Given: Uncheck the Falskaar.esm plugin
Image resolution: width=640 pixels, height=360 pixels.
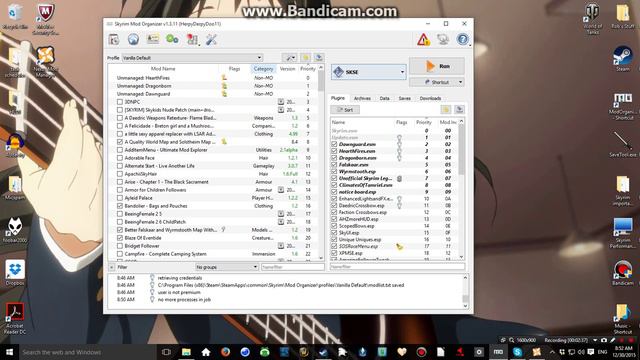Looking at the screenshot, I should [334, 164].
